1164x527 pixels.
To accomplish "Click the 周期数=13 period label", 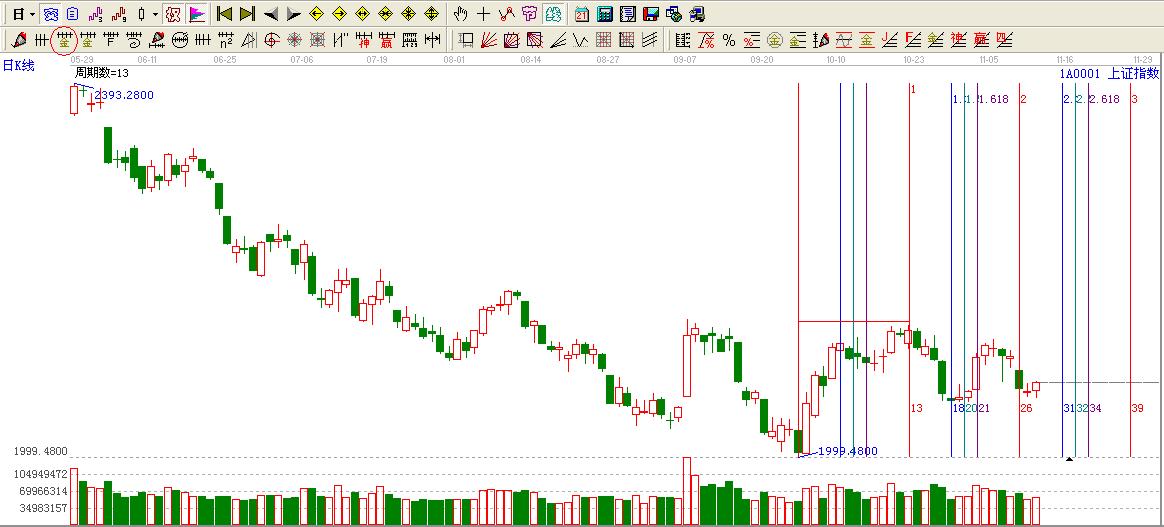I will click(x=102, y=73).
